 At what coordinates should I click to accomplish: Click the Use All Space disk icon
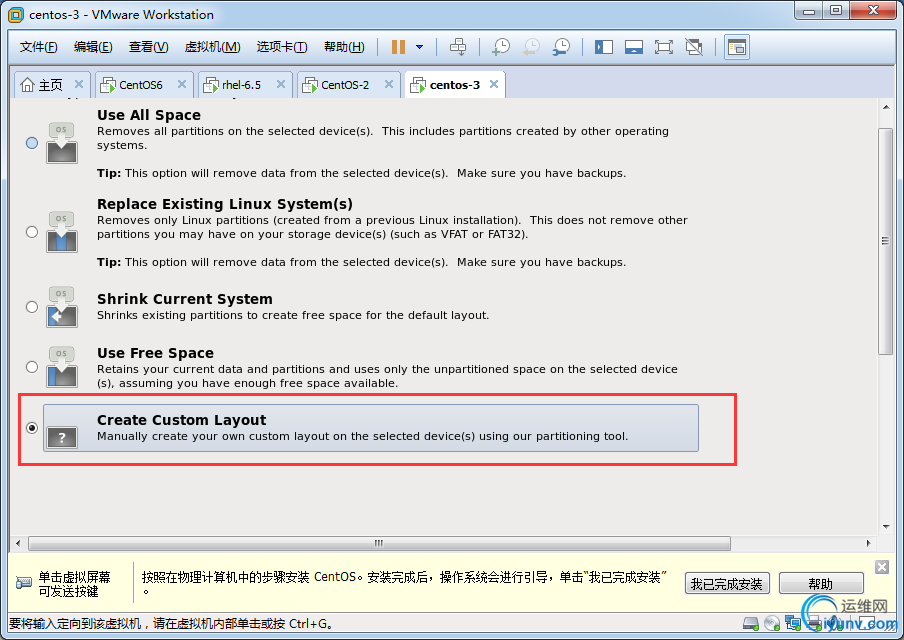[x=62, y=143]
